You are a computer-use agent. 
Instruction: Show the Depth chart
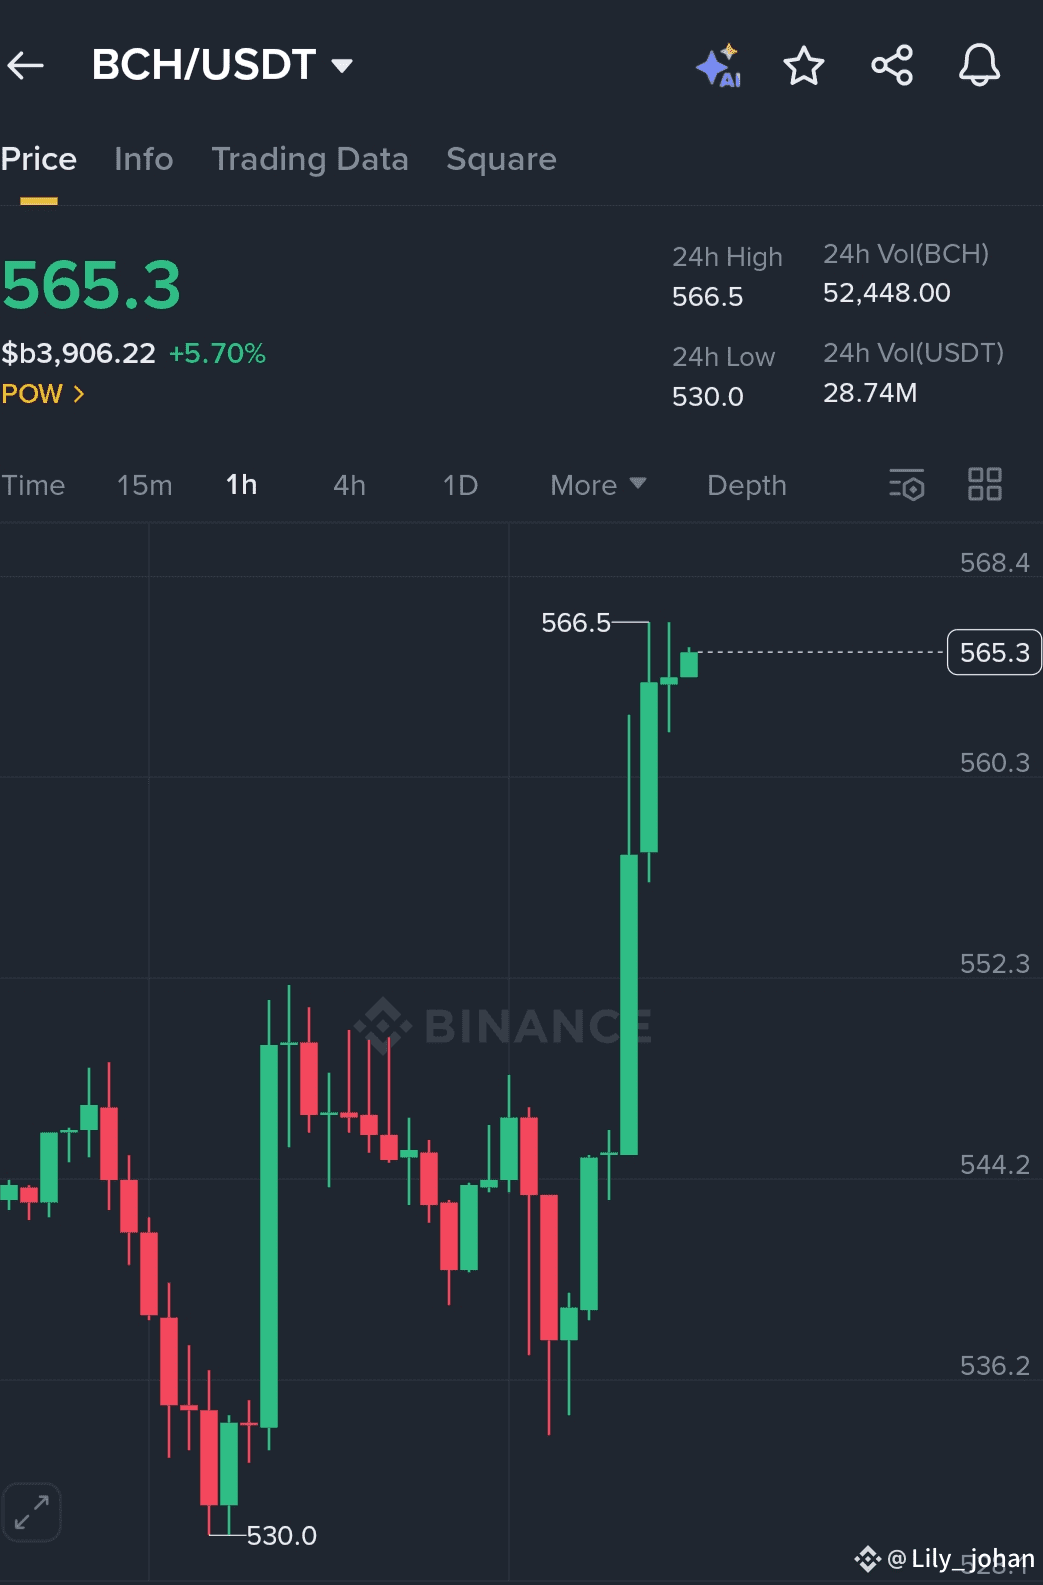(x=747, y=485)
